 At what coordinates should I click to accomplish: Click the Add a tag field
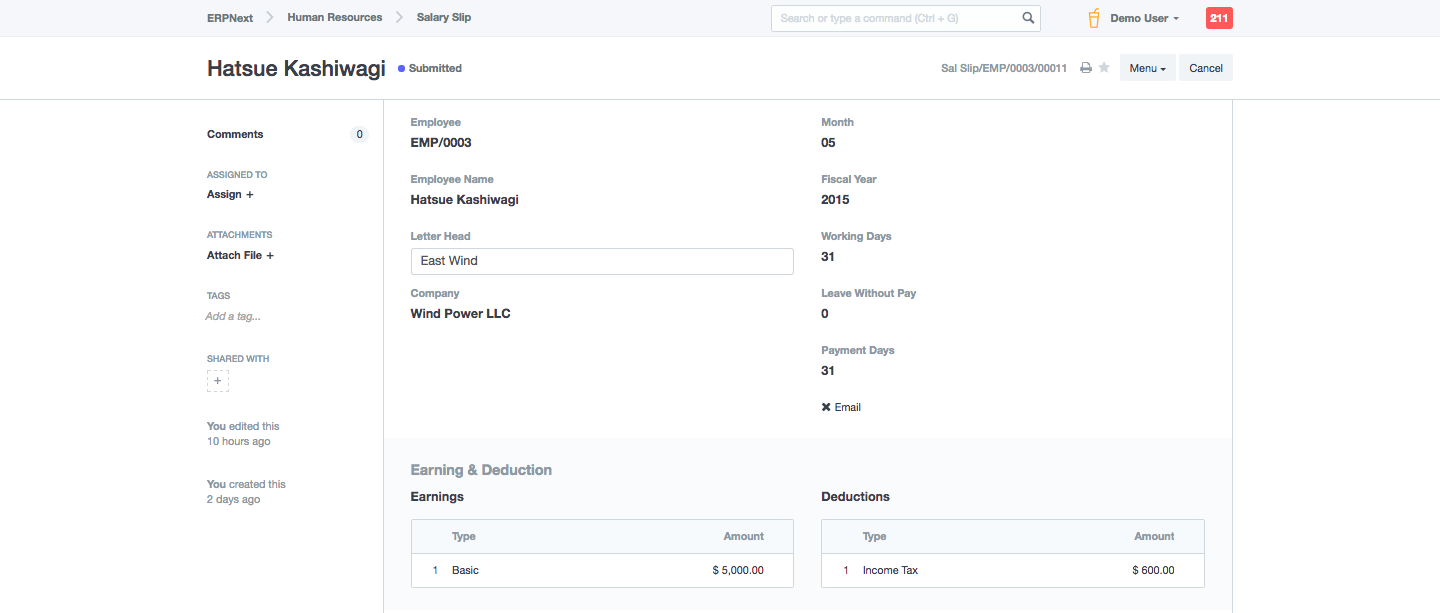click(233, 316)
